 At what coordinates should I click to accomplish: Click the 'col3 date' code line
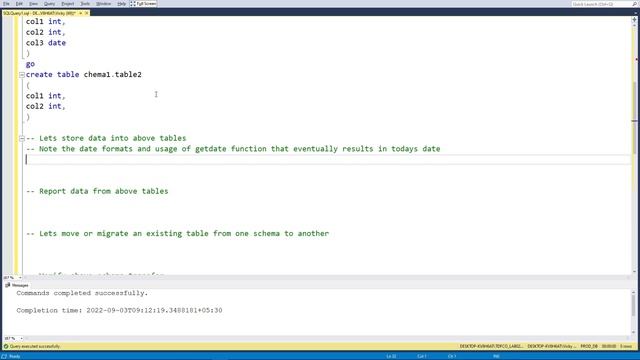[x=46, y=43]
